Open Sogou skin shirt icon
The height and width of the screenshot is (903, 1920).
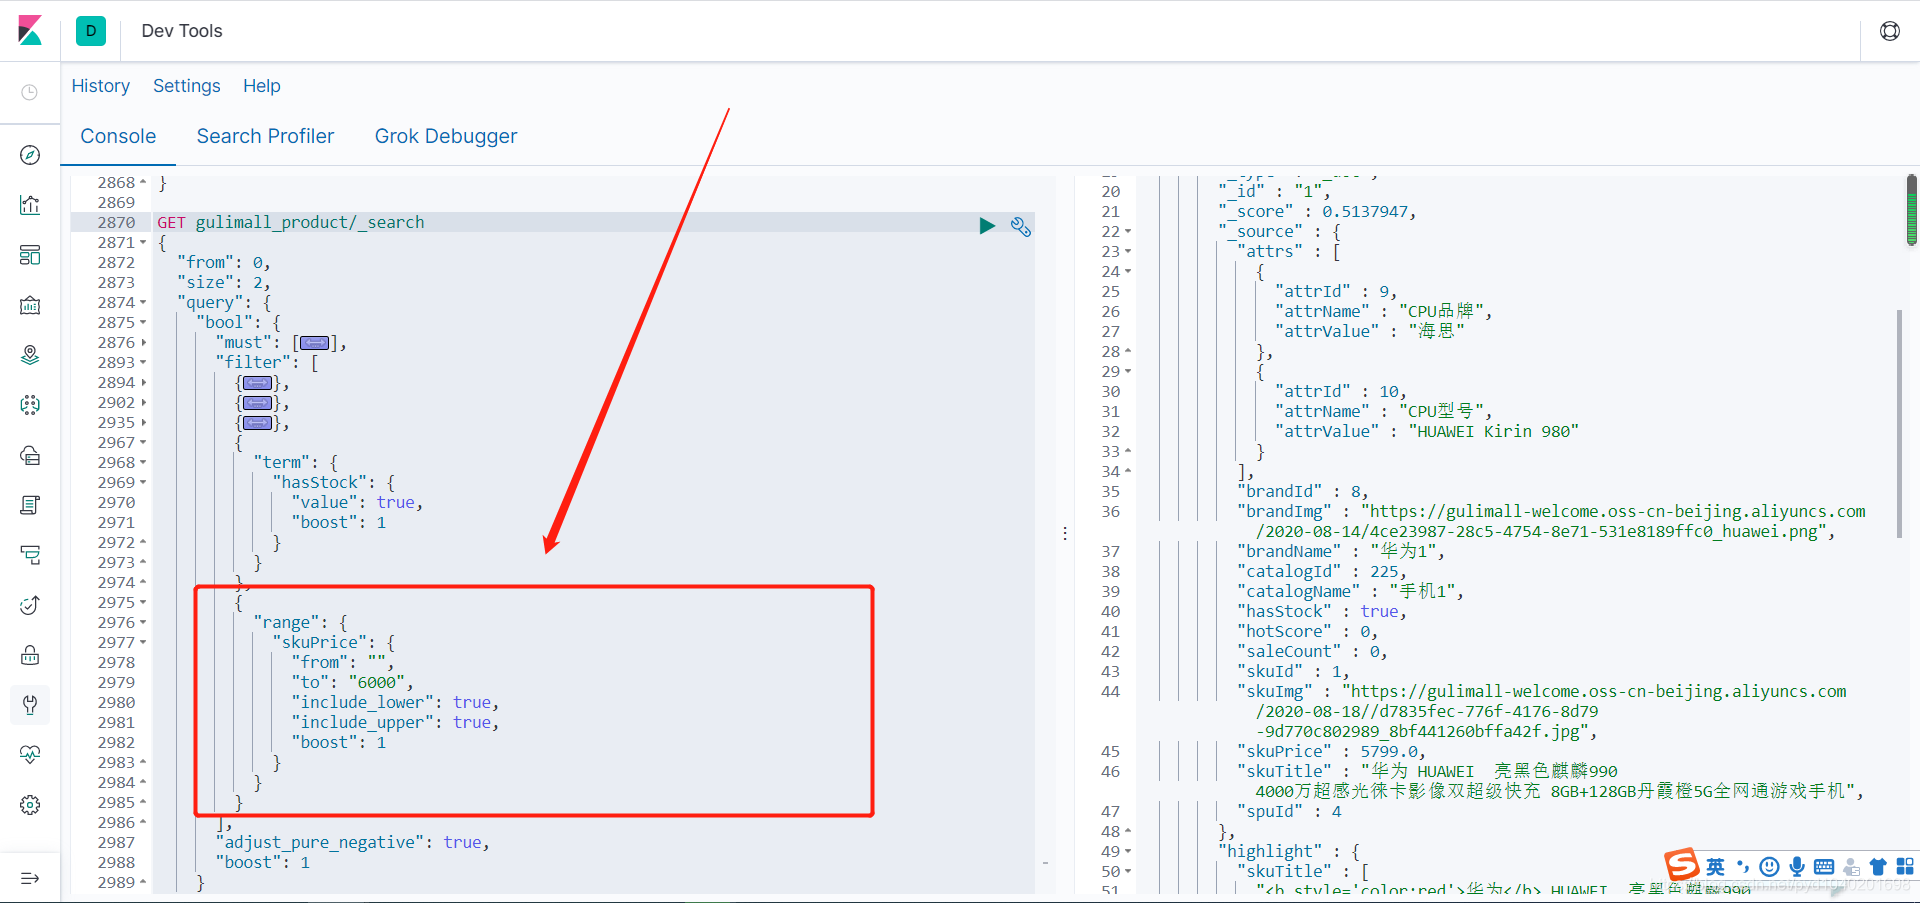[1878, 867]
